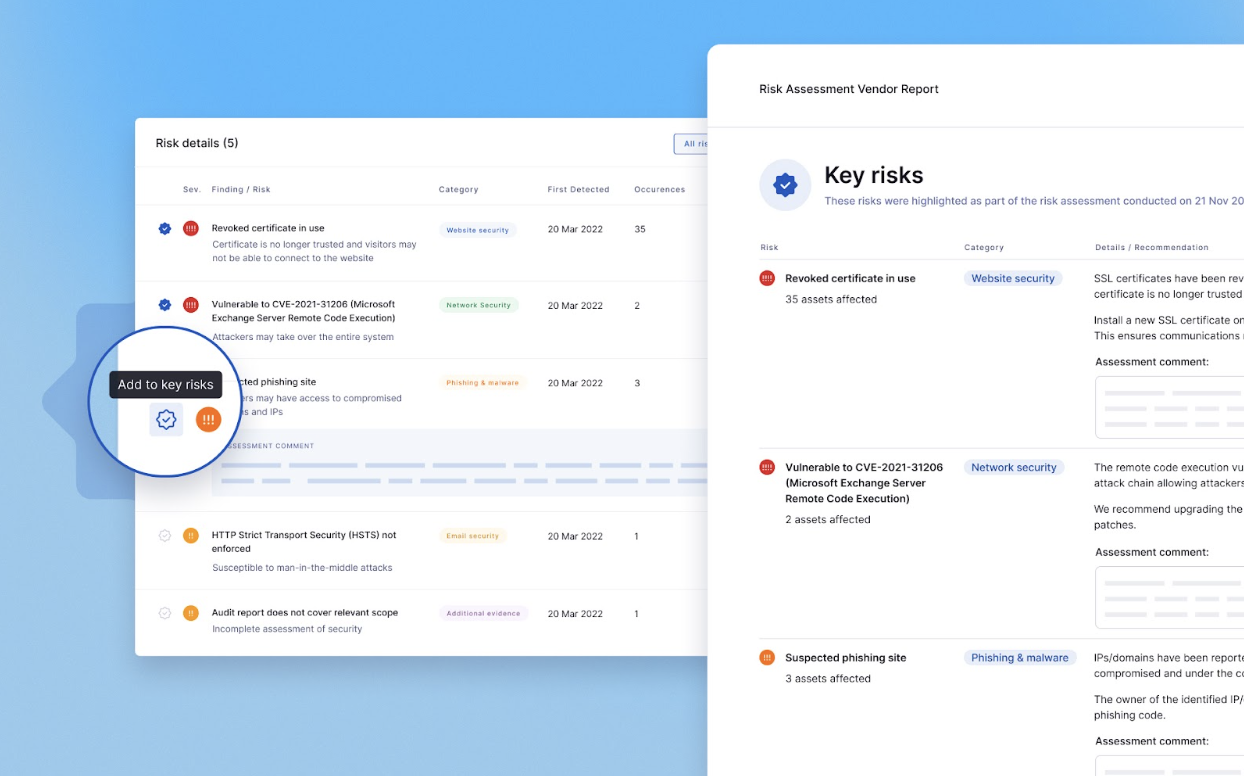This screenshot has height=776, width=1244.
Task: Click the Key risks verified badge icon
Action: coord(785,185)
